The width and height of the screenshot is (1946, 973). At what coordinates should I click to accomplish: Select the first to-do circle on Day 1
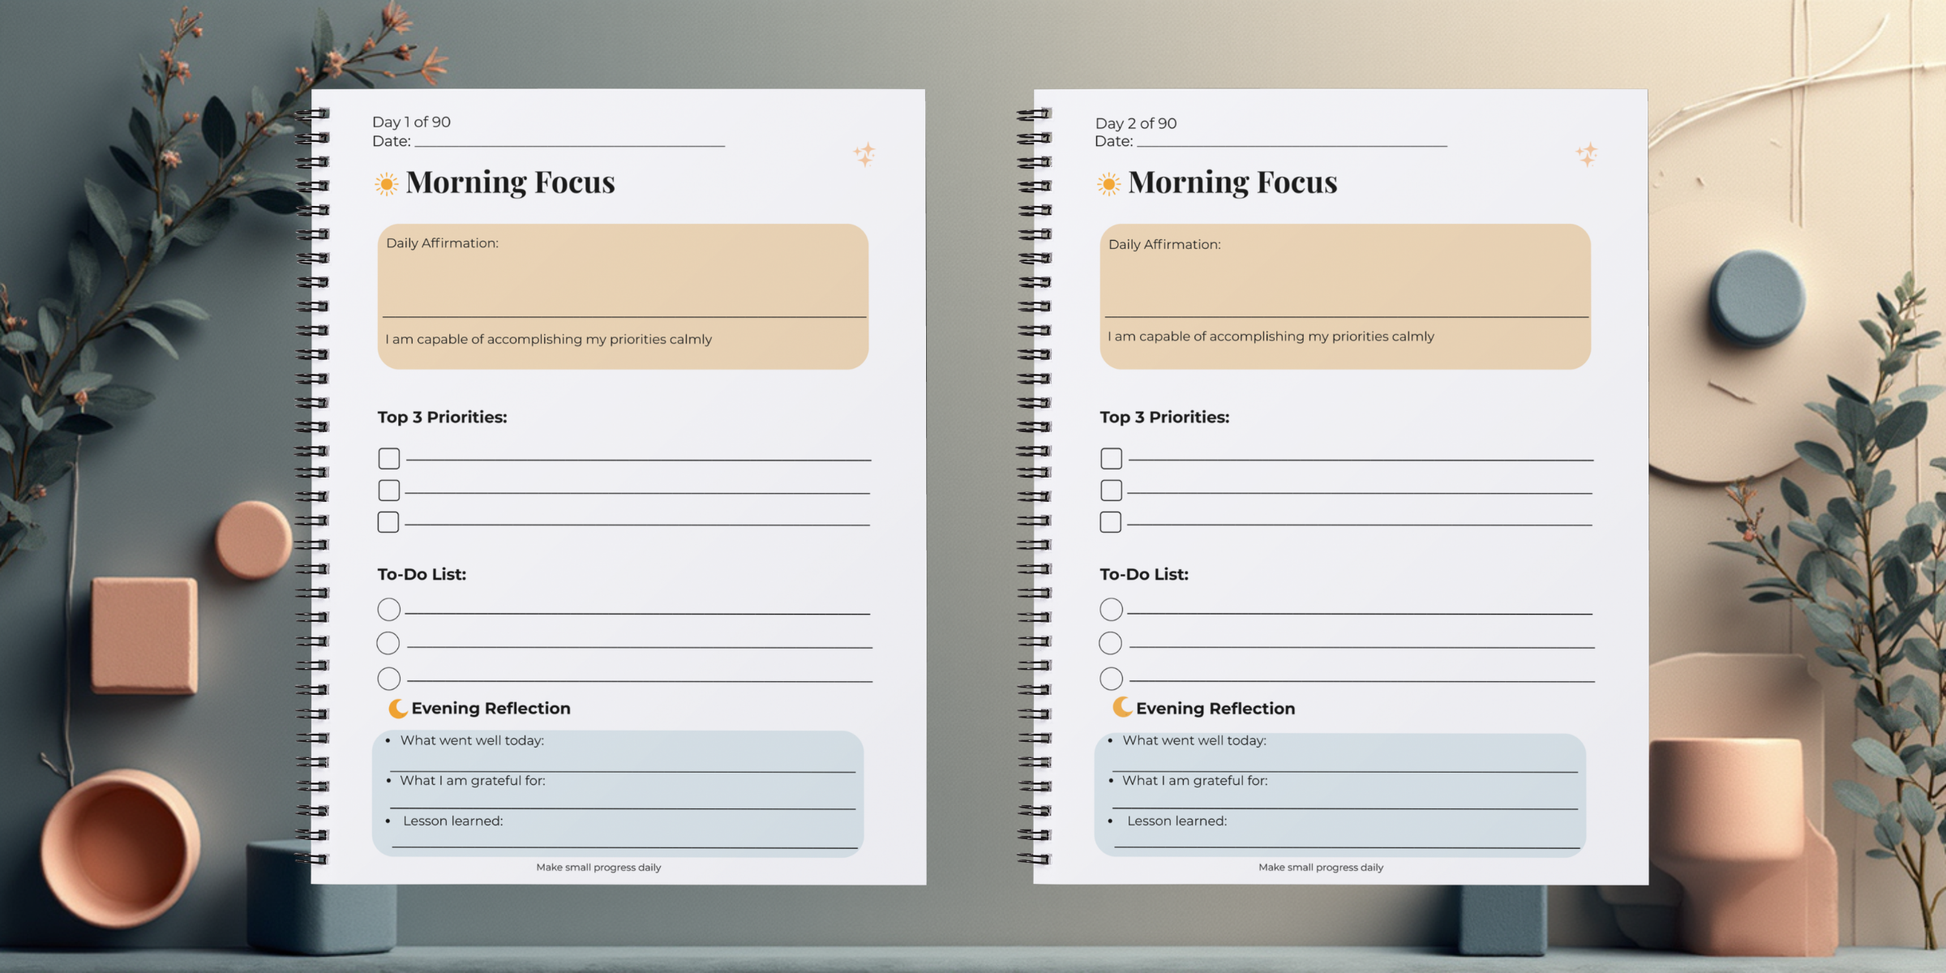point(389,609)
